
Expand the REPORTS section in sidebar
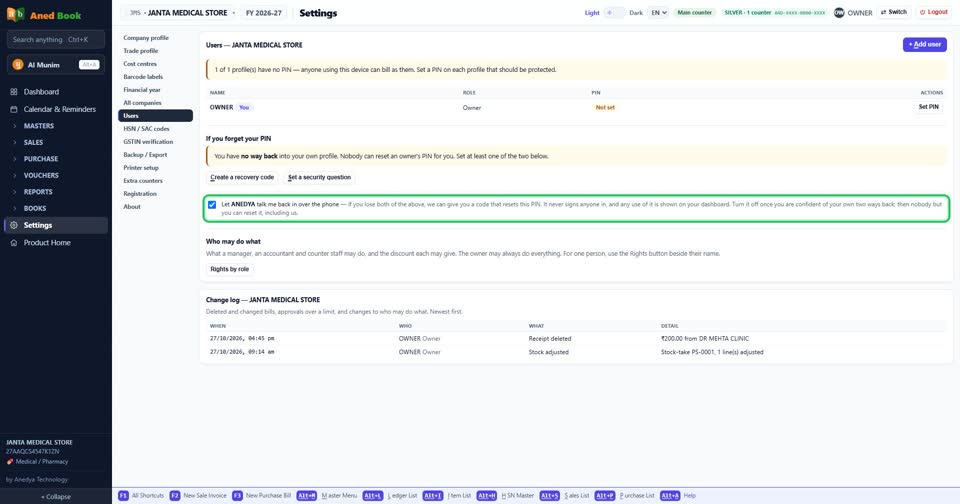pos(38,192)
